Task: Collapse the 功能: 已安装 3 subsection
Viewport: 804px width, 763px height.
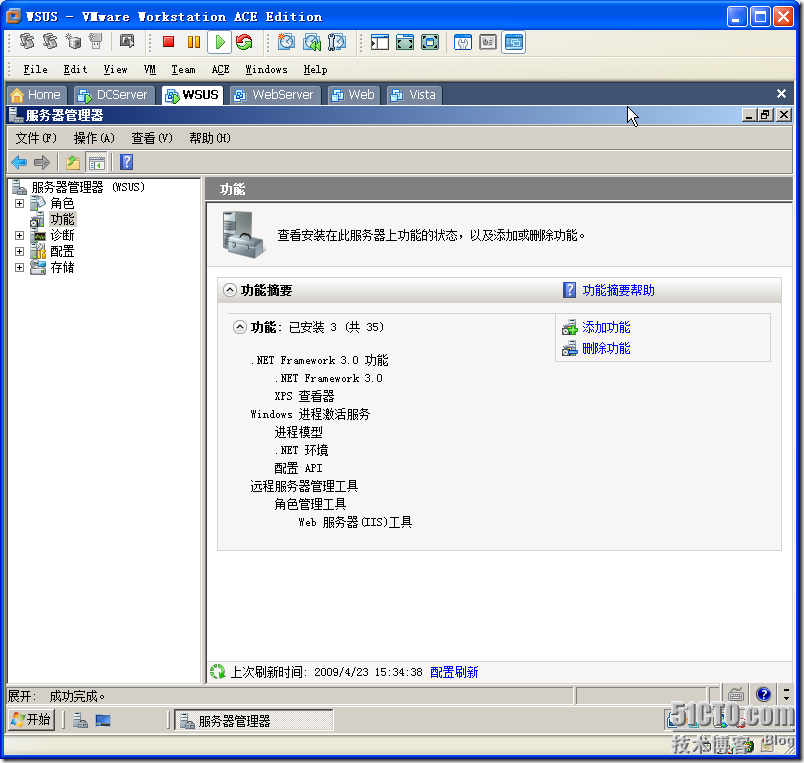Action: [239, 327]
